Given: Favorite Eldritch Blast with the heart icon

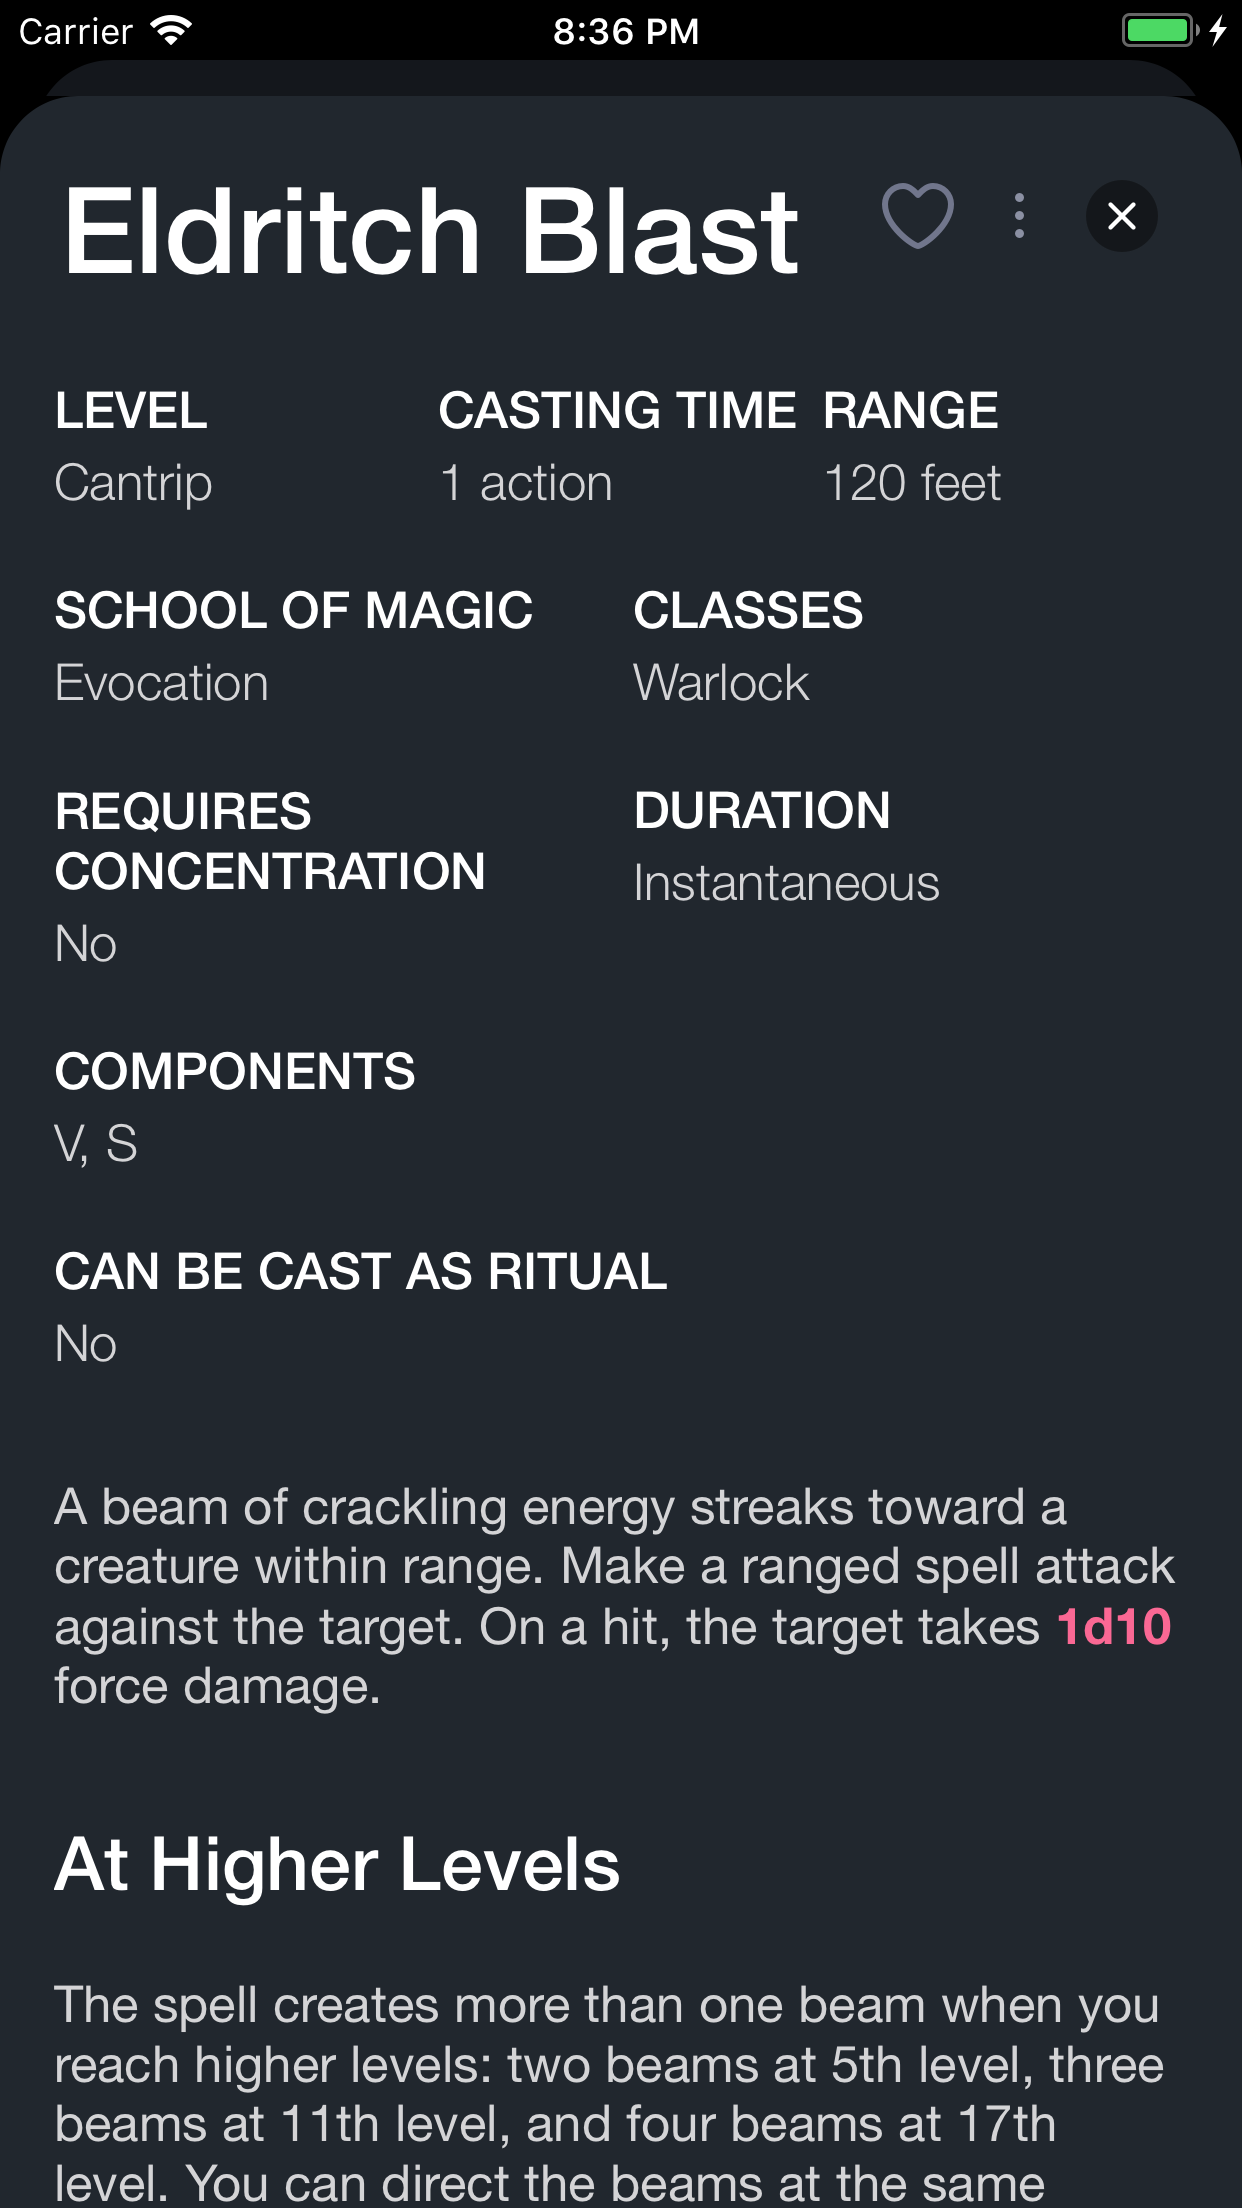Looking at the screenshot, I should (917, 215).
